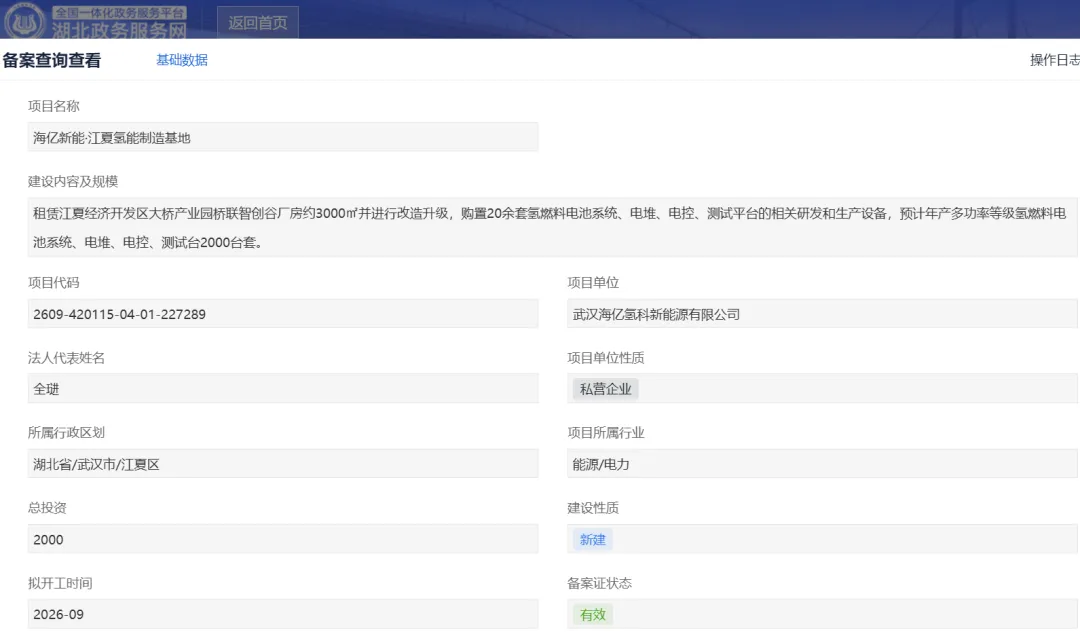The image size is (1080, 632).
Task: Click the 拟开工时间 field 2026-09
Action: click(x=282, y=614)
